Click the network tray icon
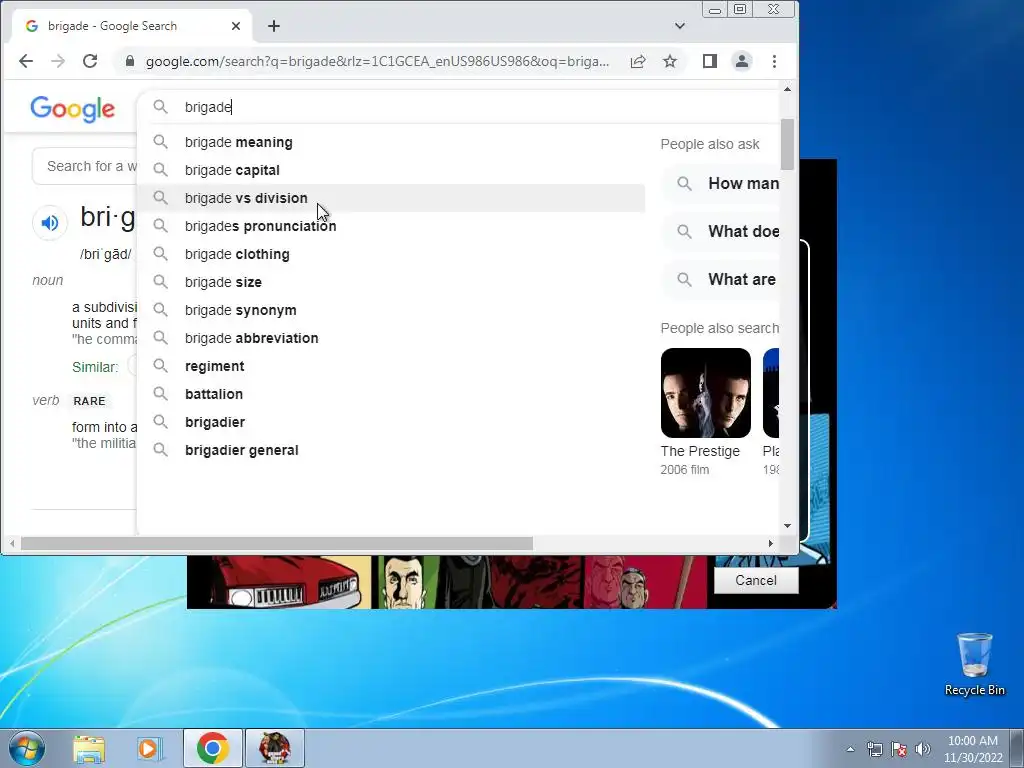Image resolution: width=1024 pixels, height=768 pixels. click(x=874, y=749)
